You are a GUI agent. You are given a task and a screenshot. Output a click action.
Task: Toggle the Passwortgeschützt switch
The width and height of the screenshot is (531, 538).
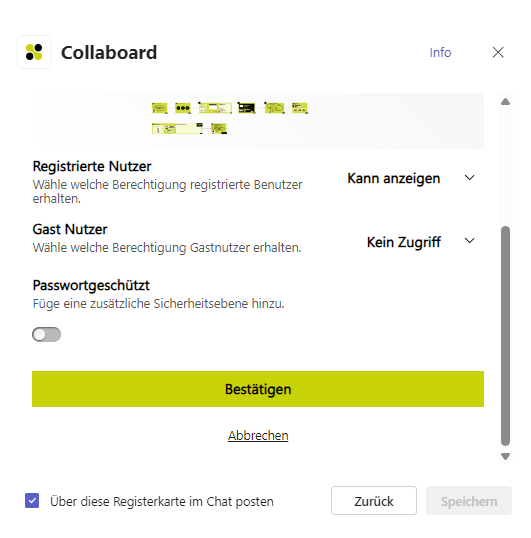(x=46, y=335)
